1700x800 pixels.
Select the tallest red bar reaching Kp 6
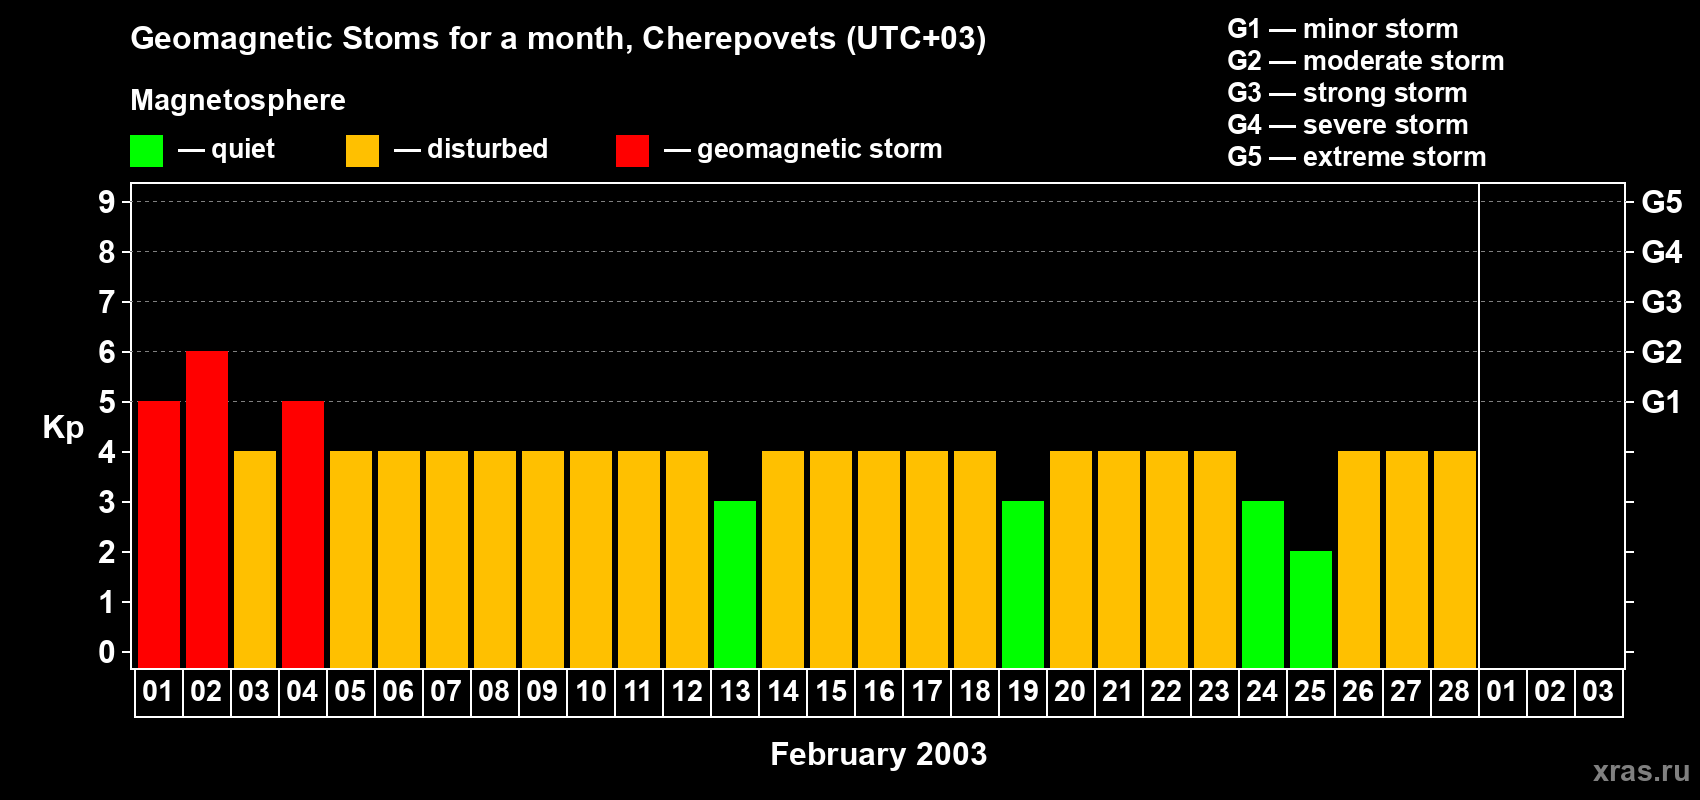pos(207,510)
